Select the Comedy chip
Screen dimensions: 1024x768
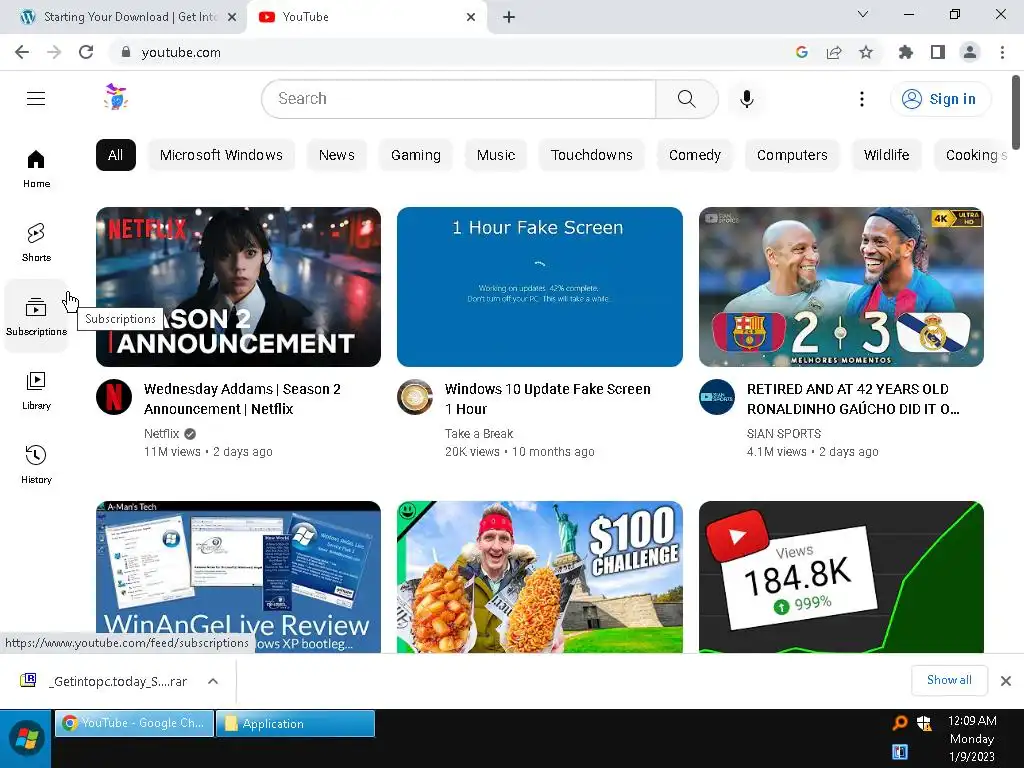click(x=695, y=155)
